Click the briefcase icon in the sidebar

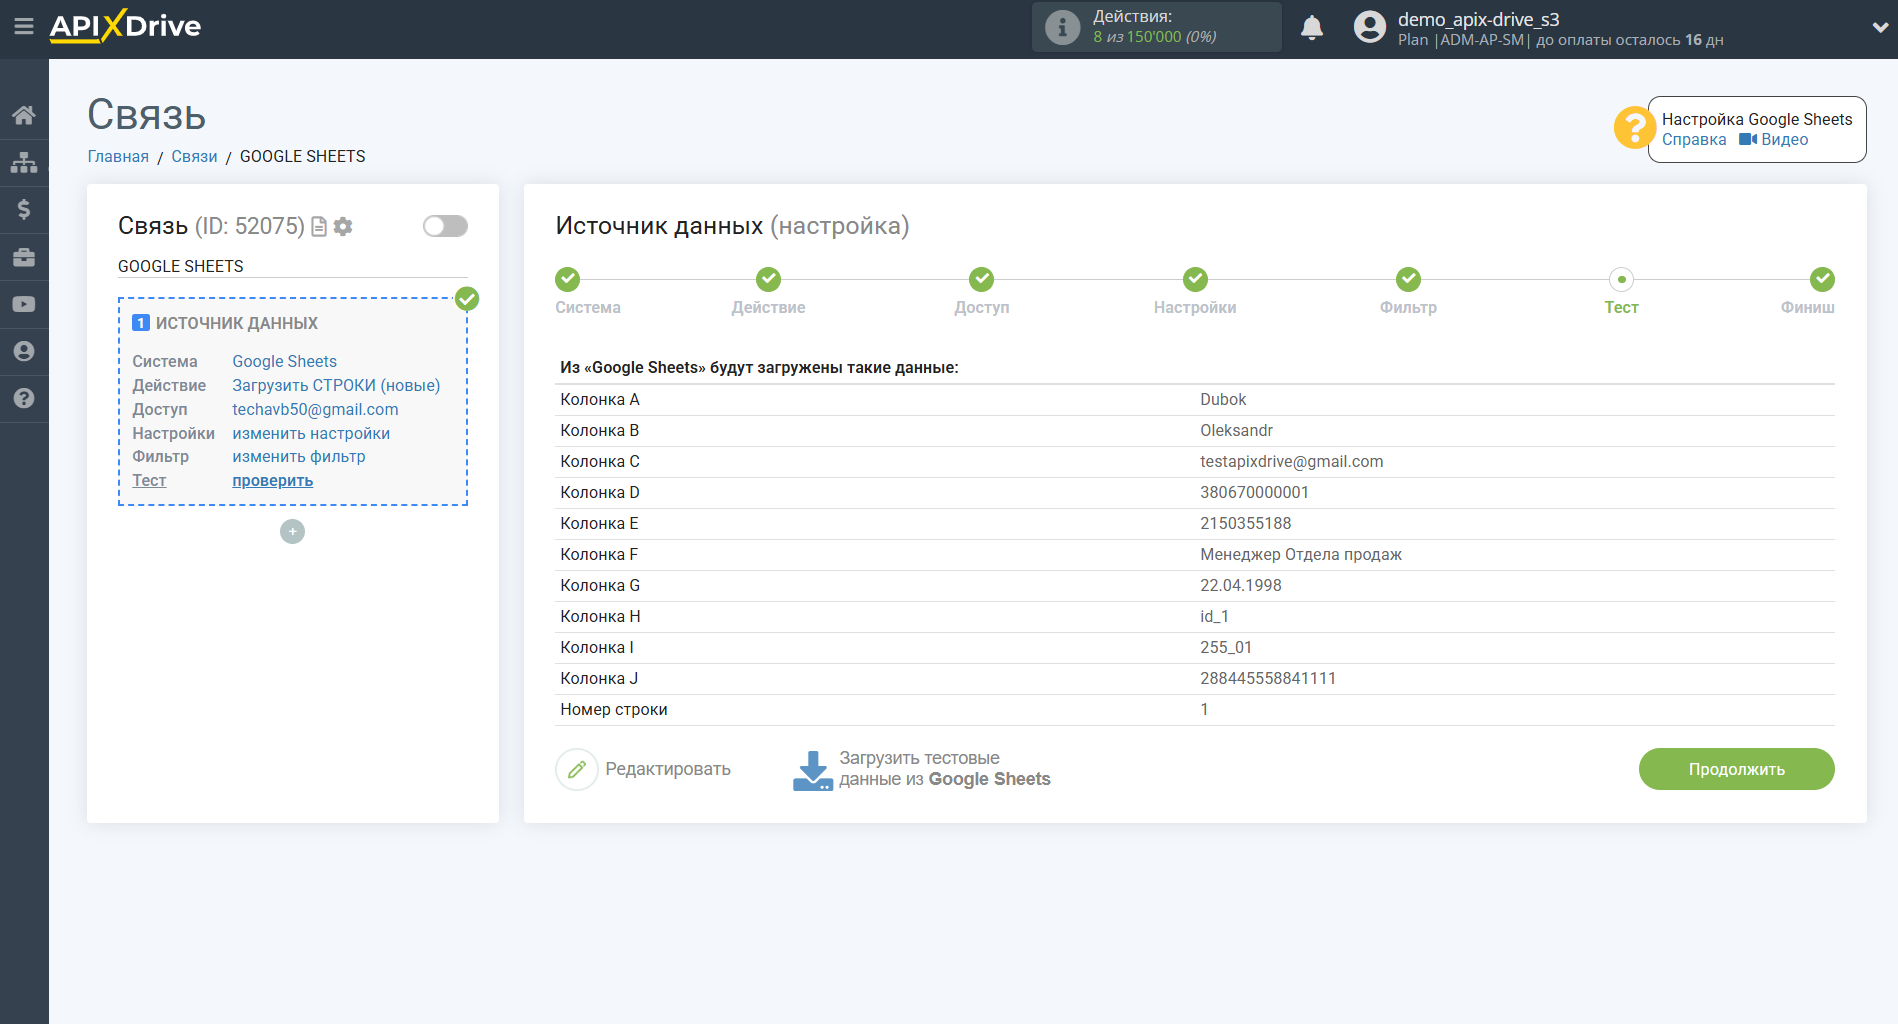[24, 257]
